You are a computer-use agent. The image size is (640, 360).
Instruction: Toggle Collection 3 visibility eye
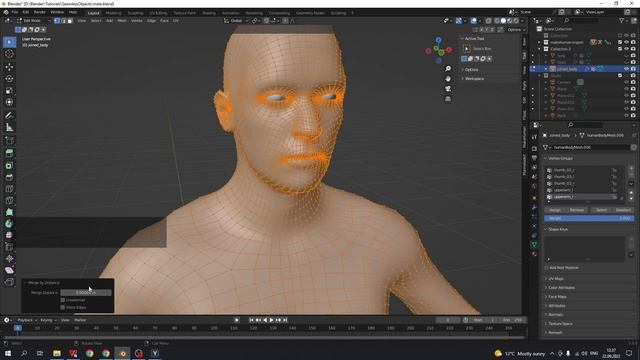(627, 49)
